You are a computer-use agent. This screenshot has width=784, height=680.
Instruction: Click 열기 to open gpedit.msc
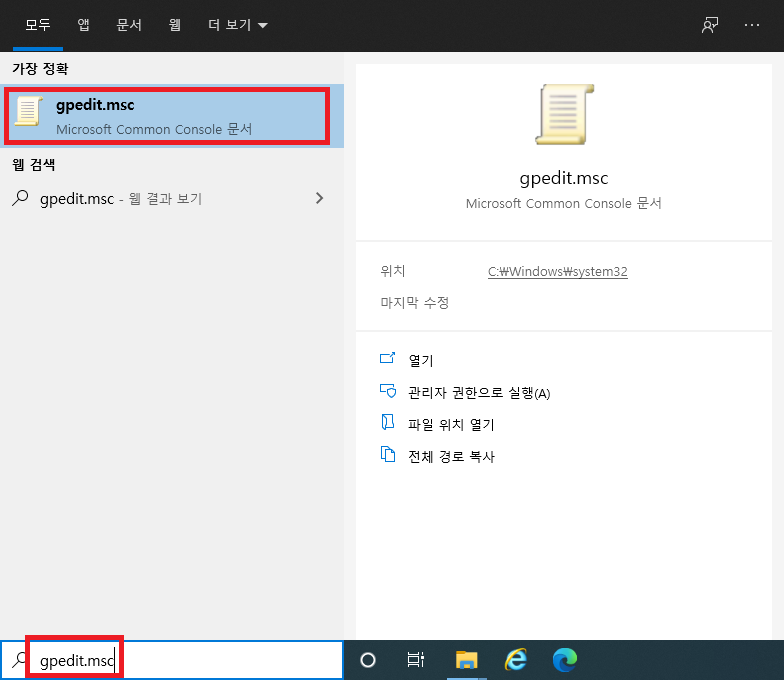pyautogui.click(x=420, y=360)
